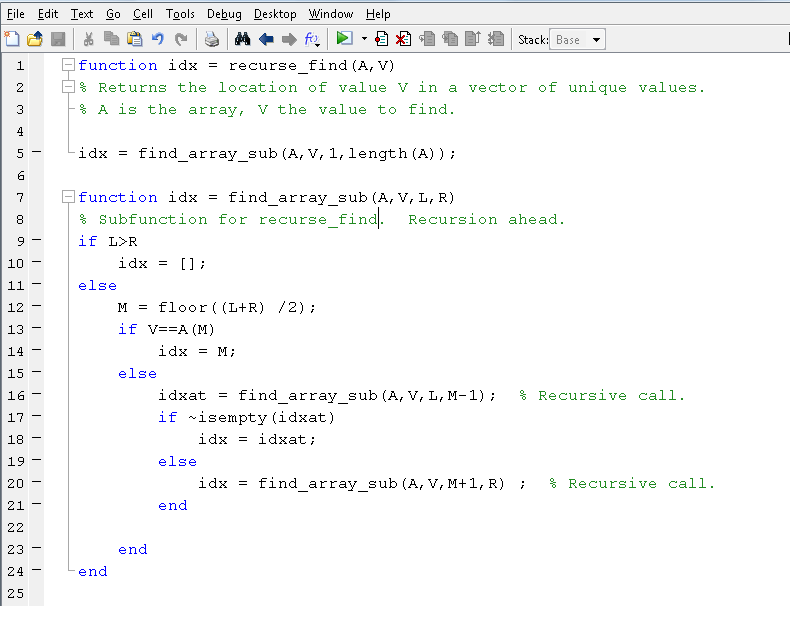Collapse the find_array_sub function fold on line 7

coord(68,196)
